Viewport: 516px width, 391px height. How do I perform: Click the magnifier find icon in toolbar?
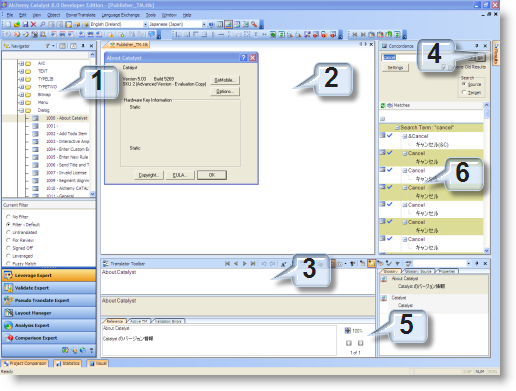(x=42, y=24)
